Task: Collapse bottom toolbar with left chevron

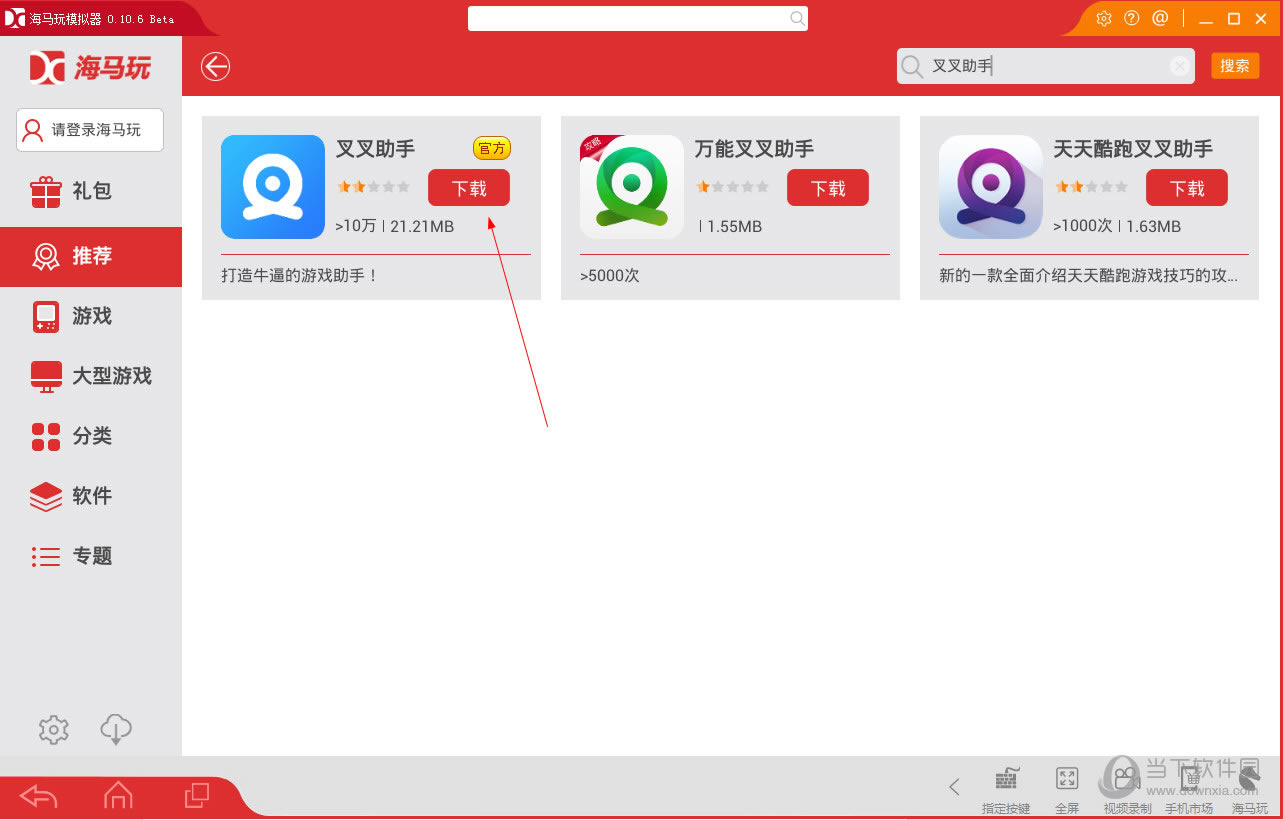Action: click(954, 787)
